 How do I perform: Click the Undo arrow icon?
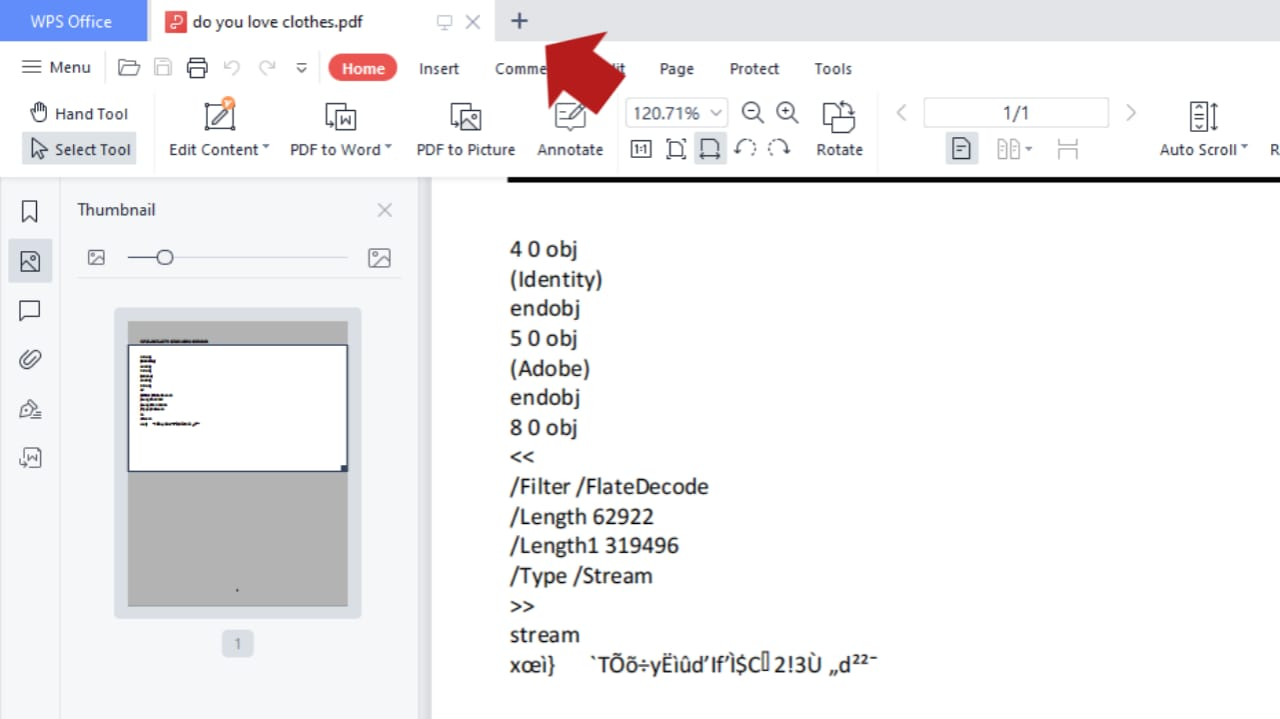[232, 68]
